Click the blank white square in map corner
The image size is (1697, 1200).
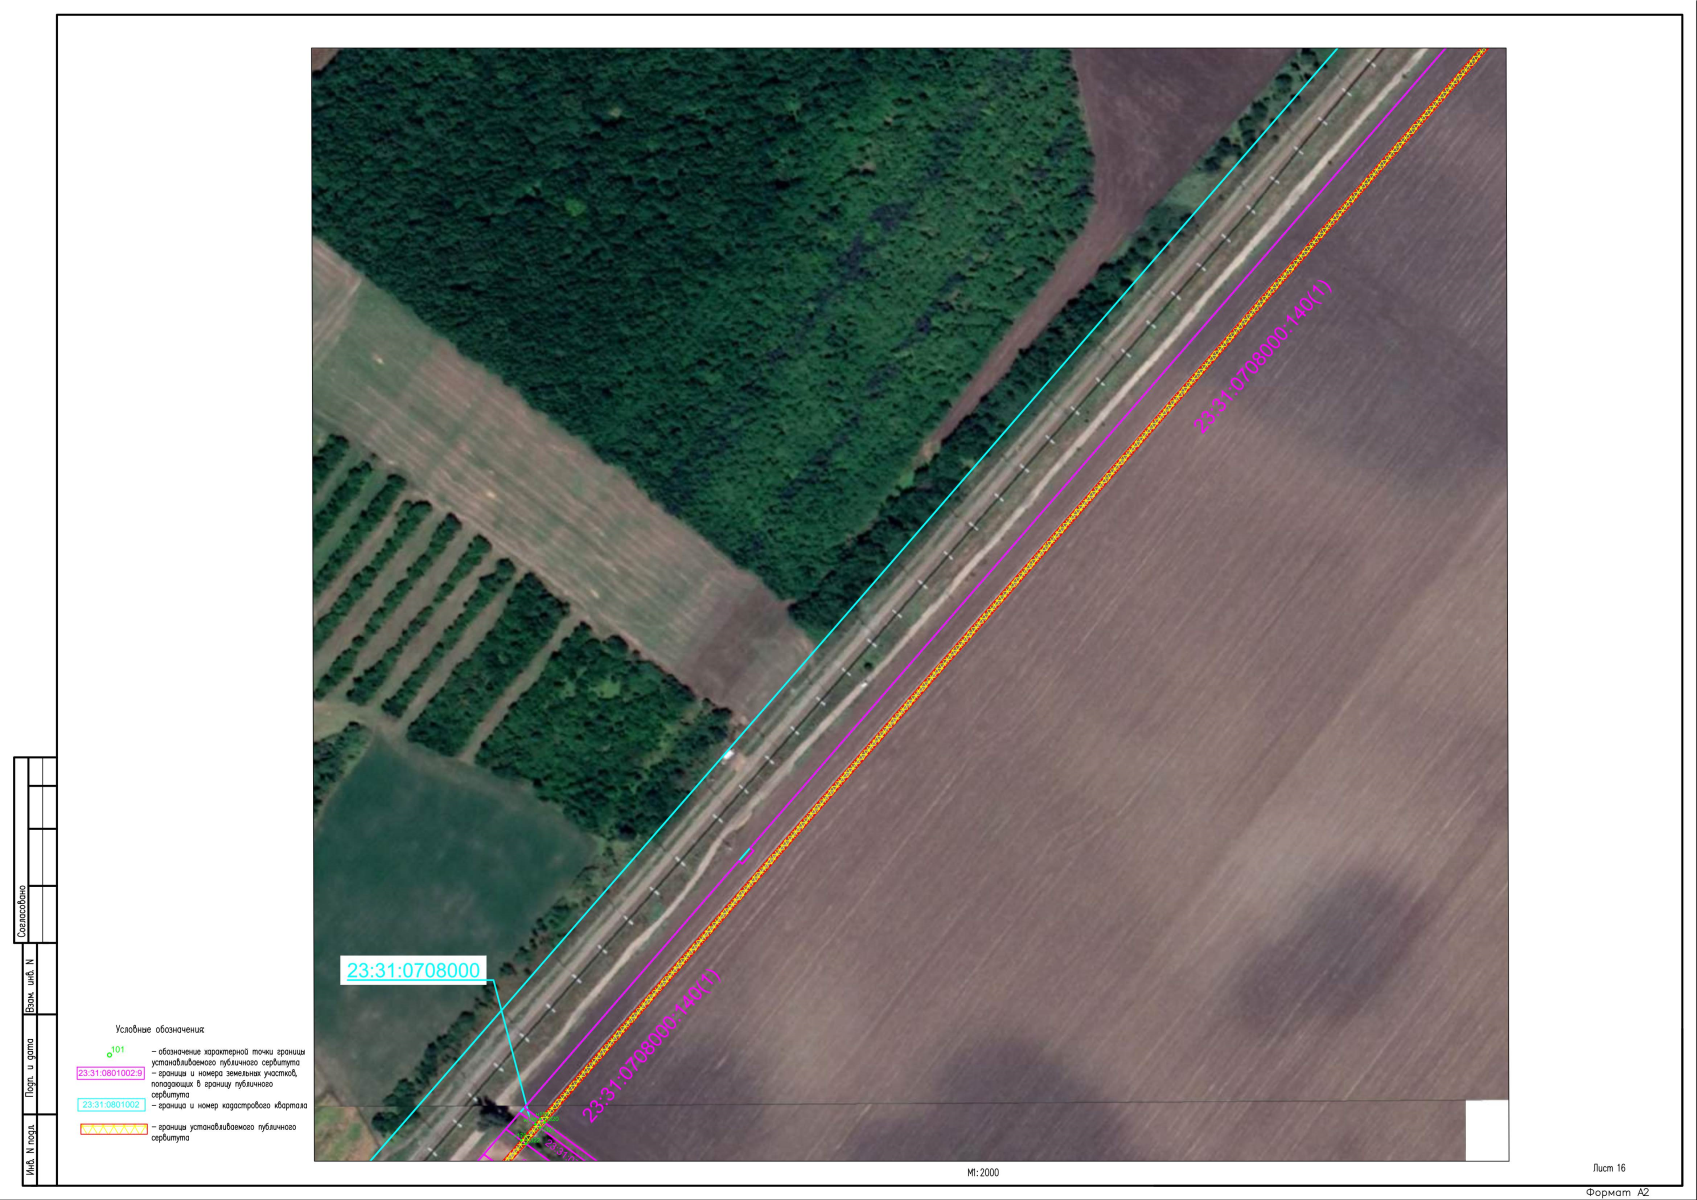(1486, 1130)
